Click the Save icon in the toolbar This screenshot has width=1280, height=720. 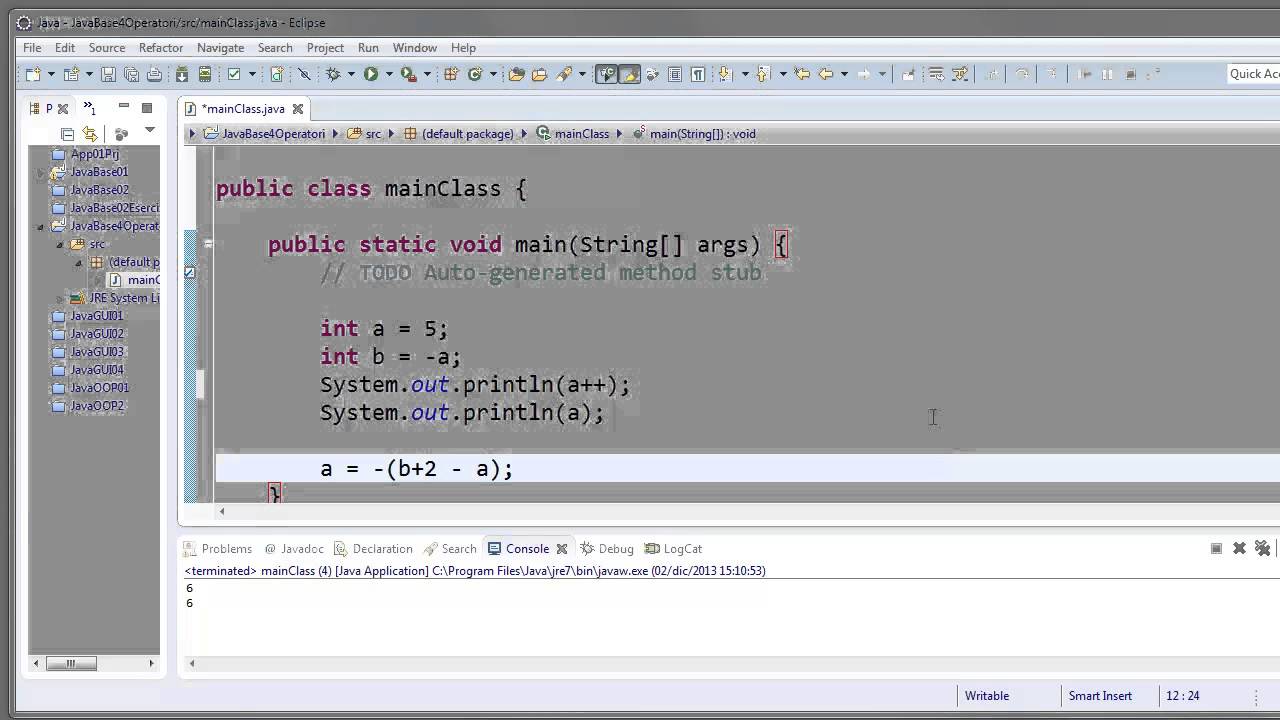[x=107, y=74]
